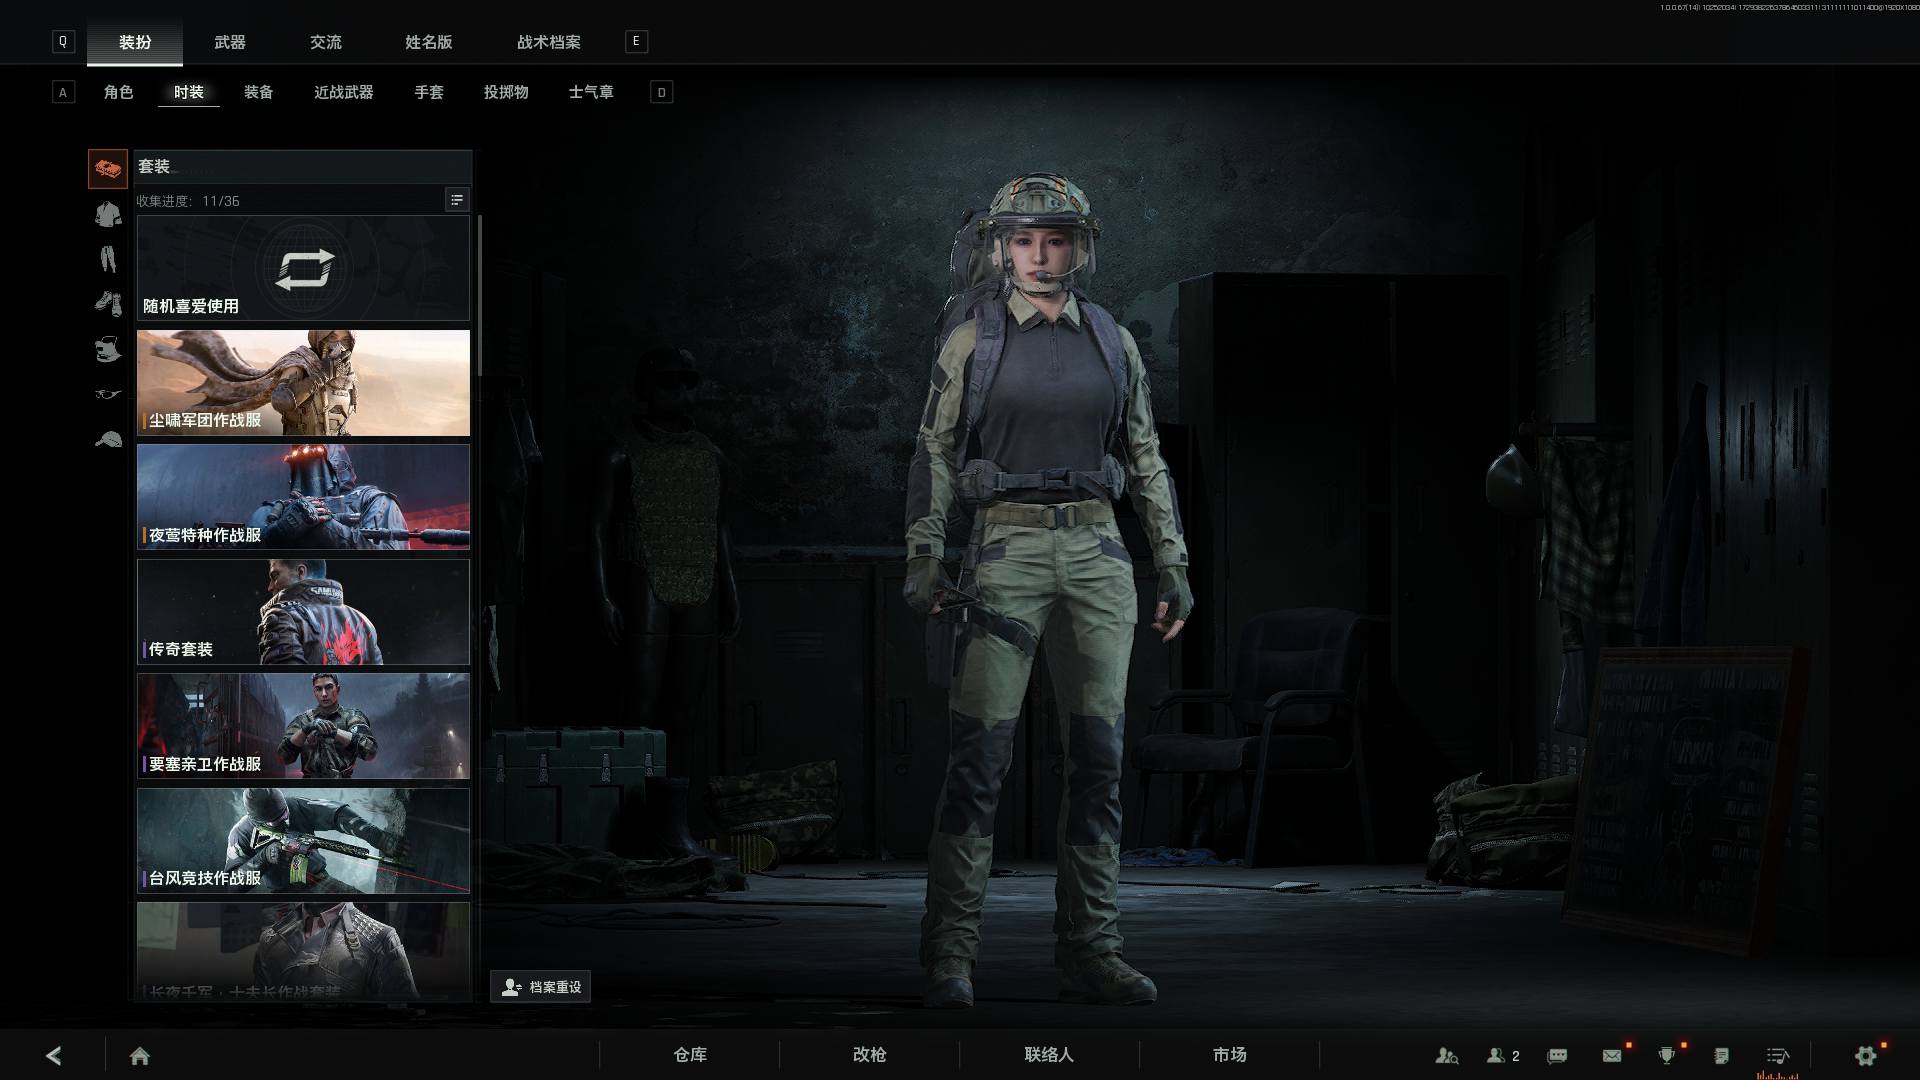Open the mail envelope icon
Screen dimensions: 1920x1080
[1612, 1055]
